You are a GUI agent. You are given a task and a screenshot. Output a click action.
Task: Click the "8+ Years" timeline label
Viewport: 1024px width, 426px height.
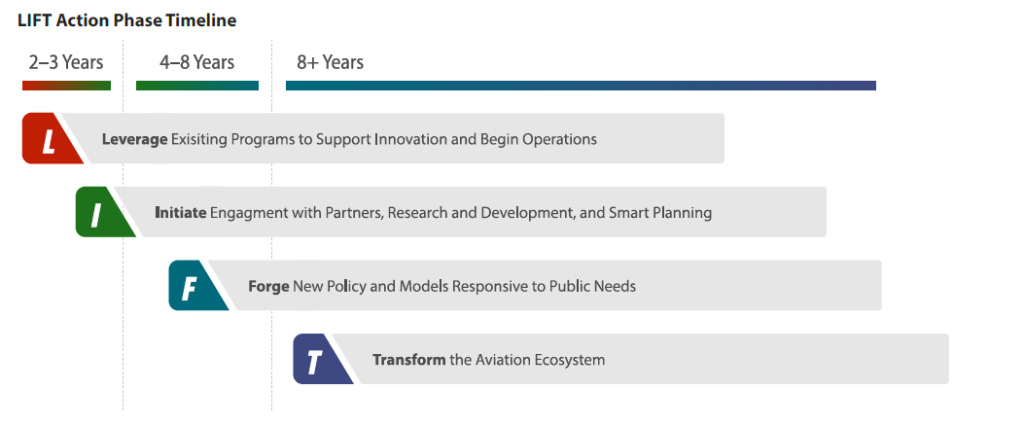(x=330, y=63)
